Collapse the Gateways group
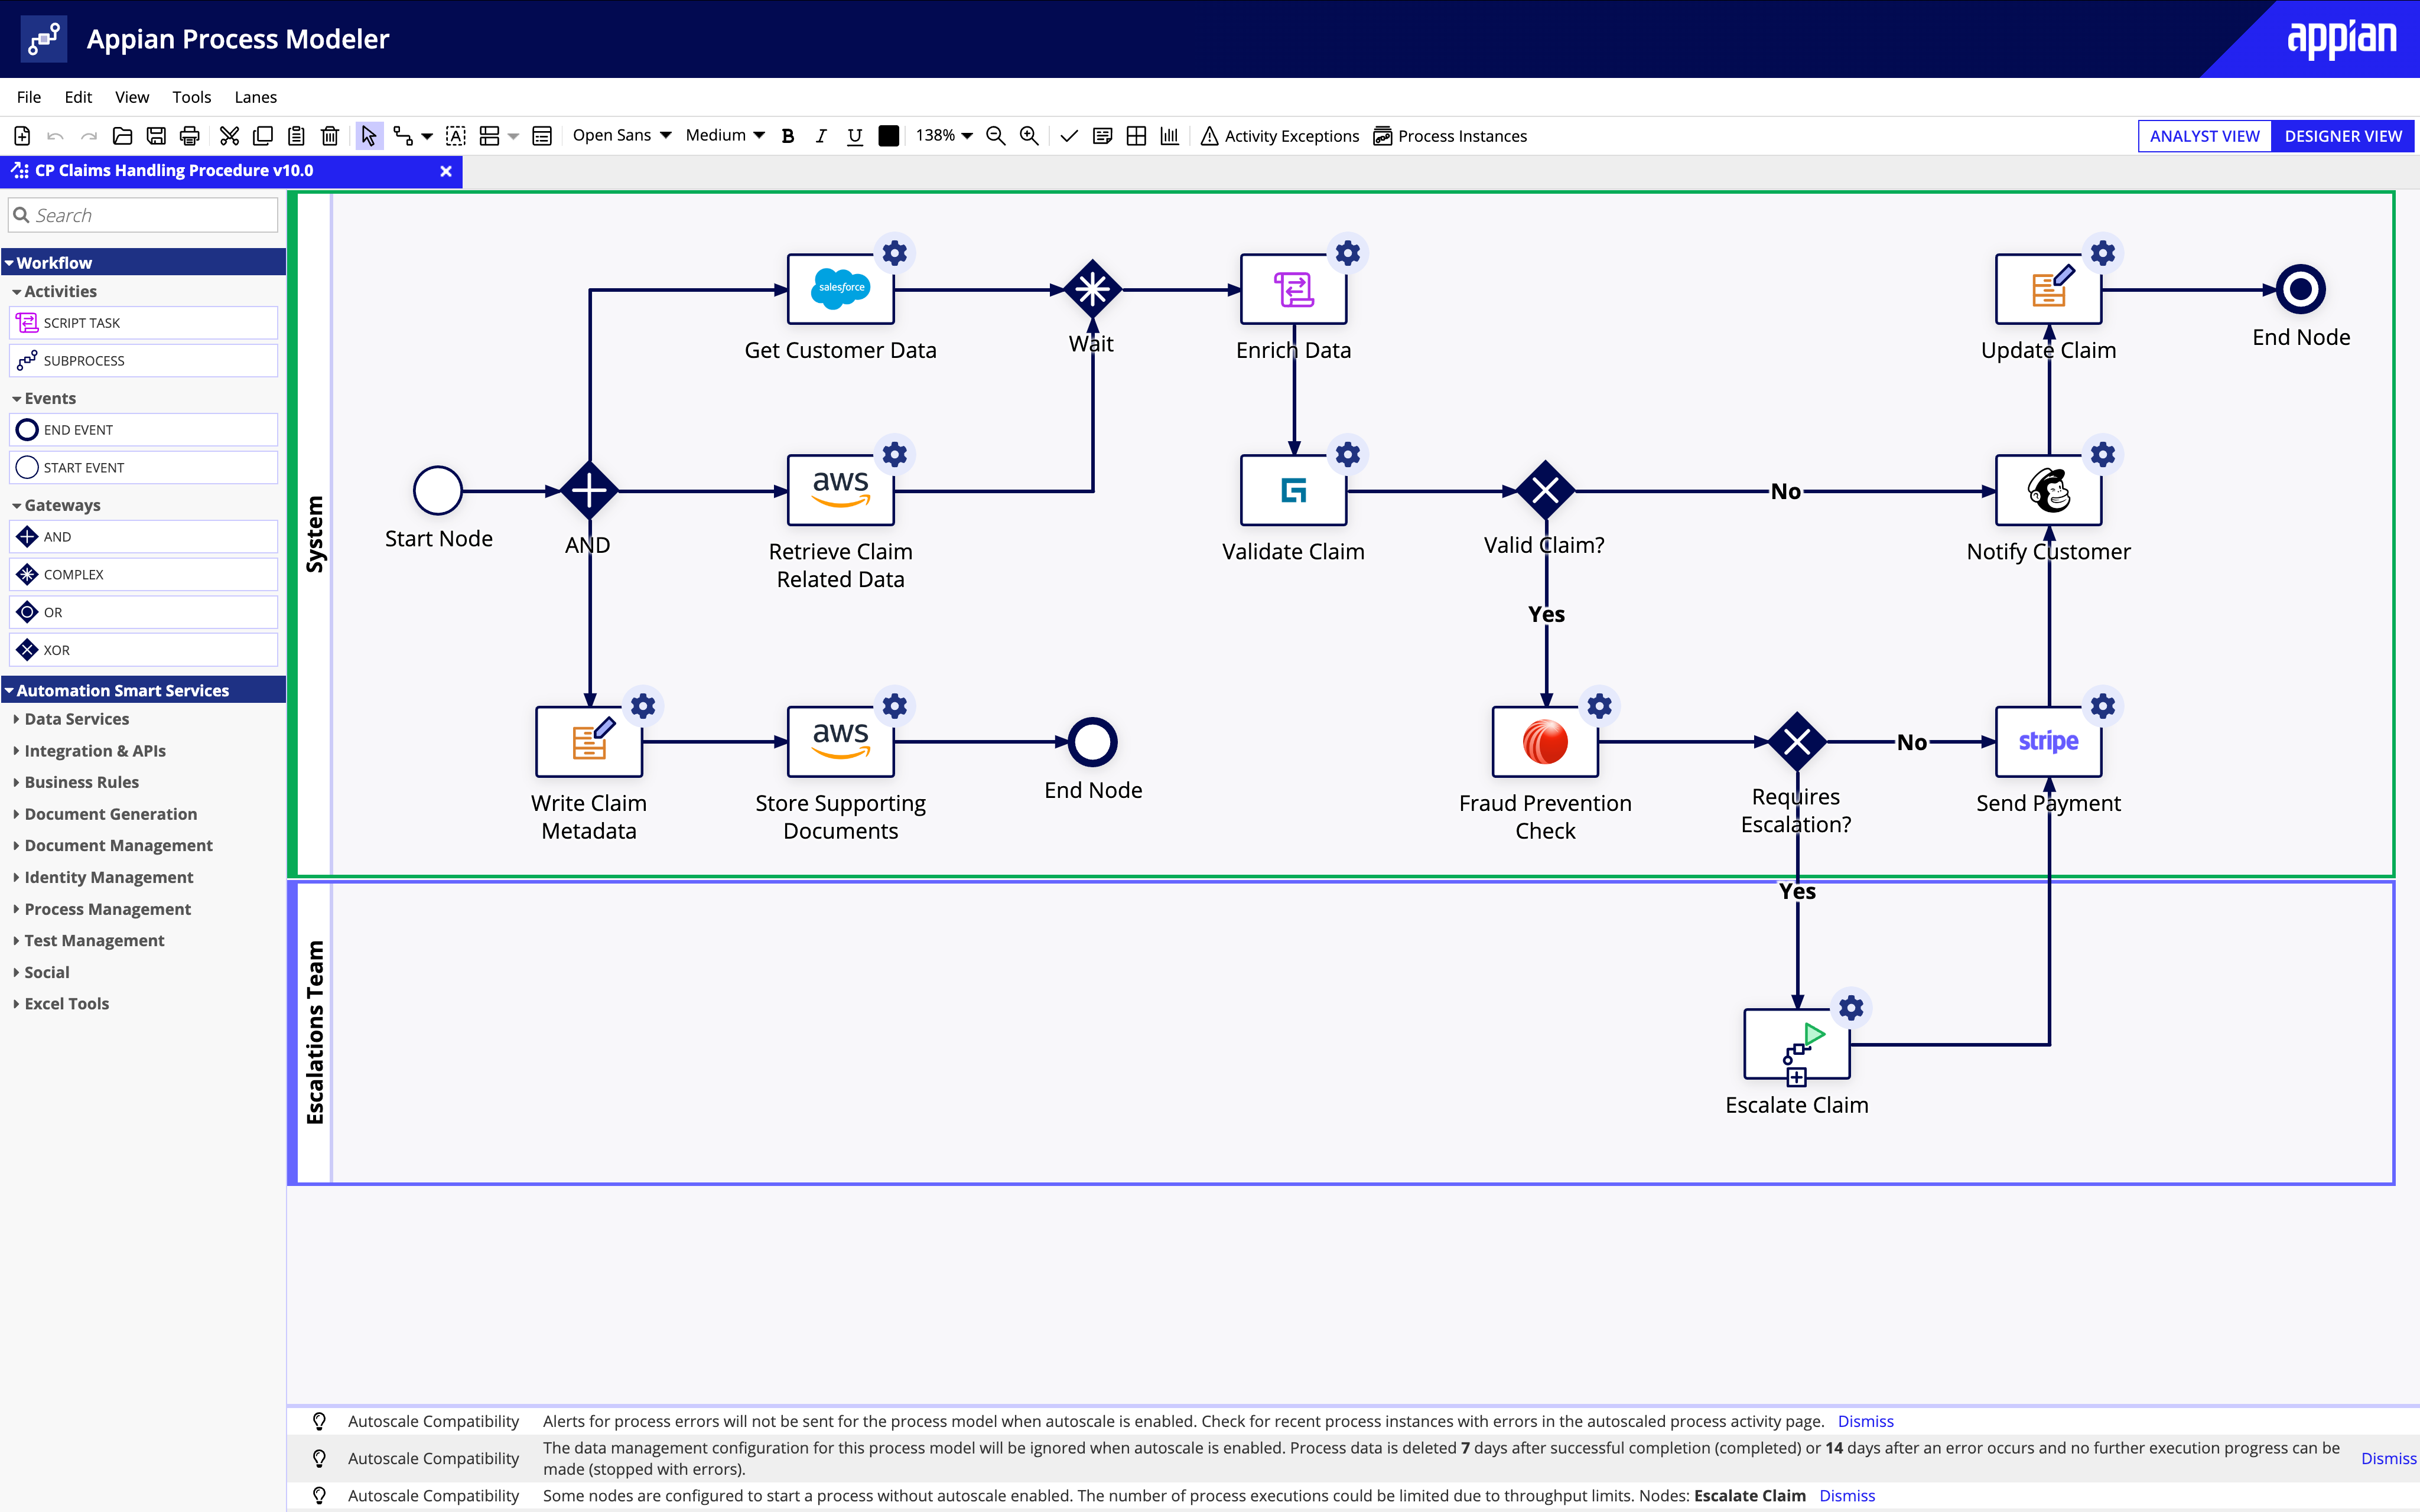2420x1512 pixels. 61,505
